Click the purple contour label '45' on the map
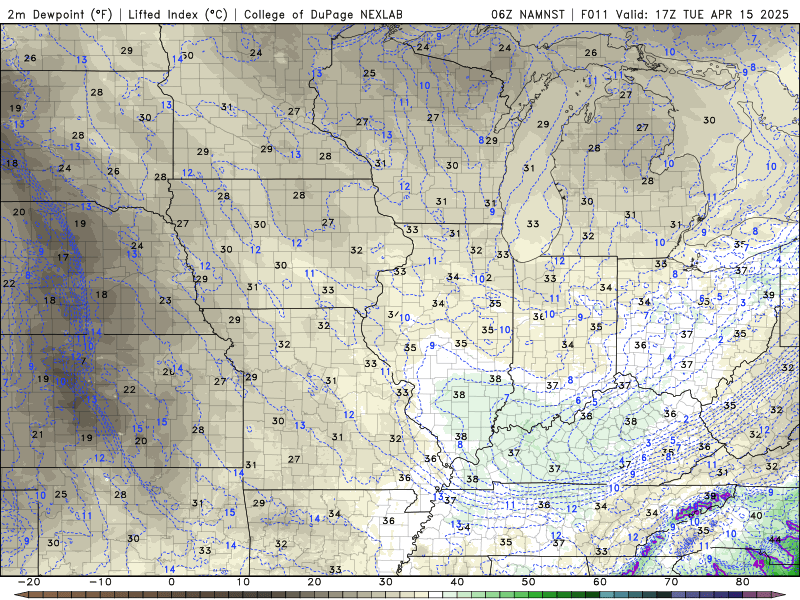The height and width of the screenshot is (600, 800). [x=758, y=564]
